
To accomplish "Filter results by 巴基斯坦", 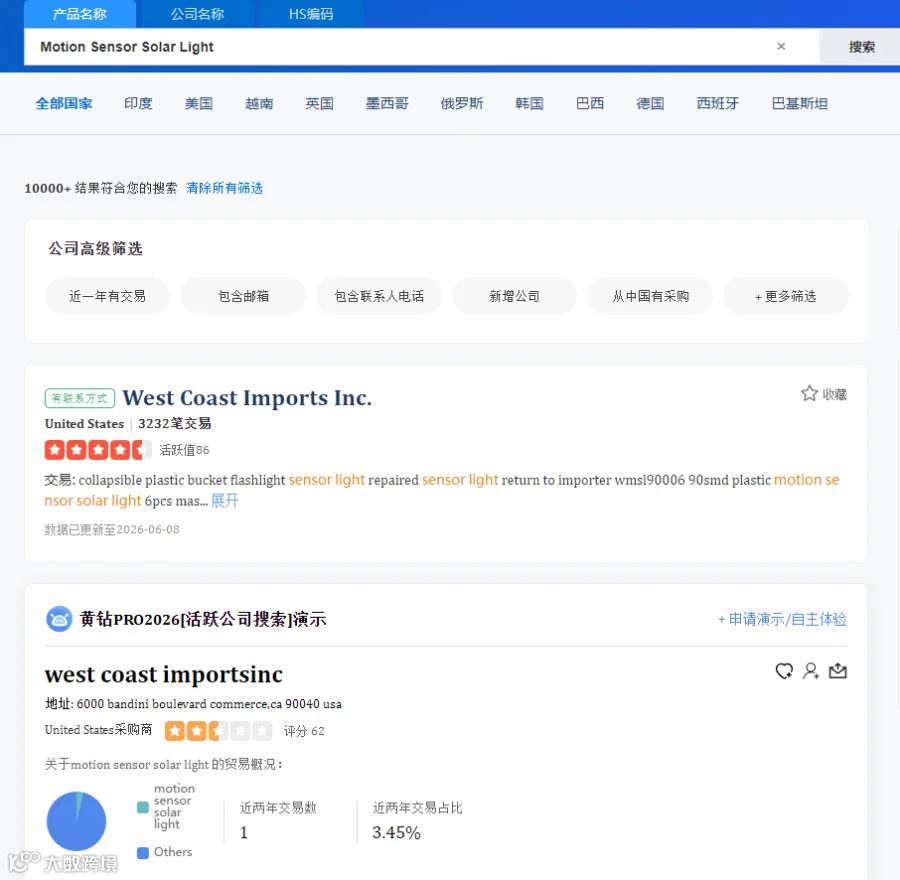I will click(800, 103).
